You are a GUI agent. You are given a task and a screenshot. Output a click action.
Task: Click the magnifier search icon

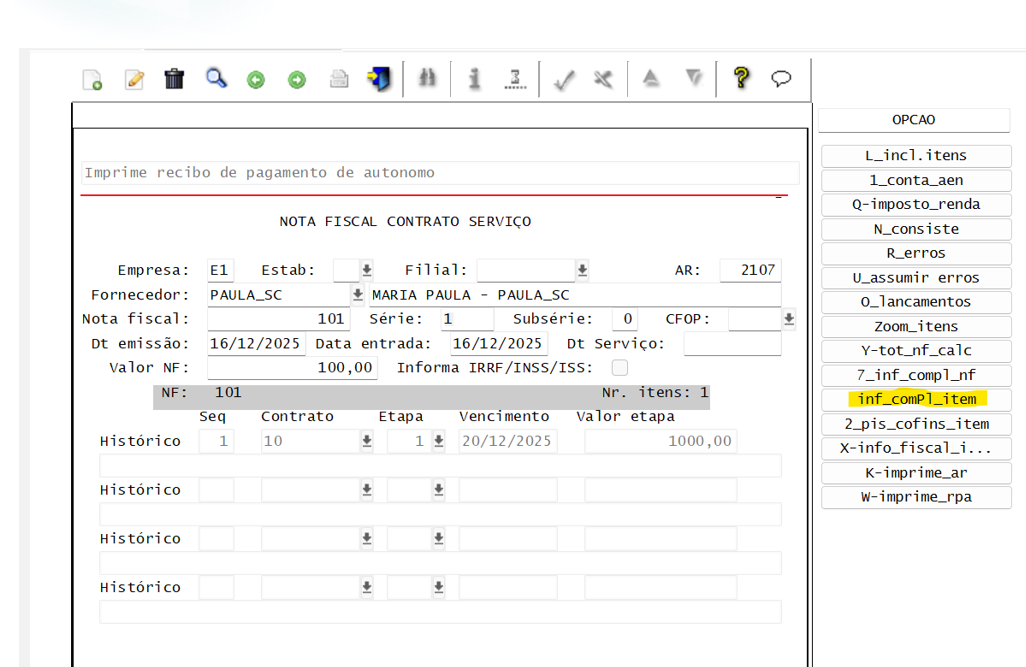tap(216, 79)
